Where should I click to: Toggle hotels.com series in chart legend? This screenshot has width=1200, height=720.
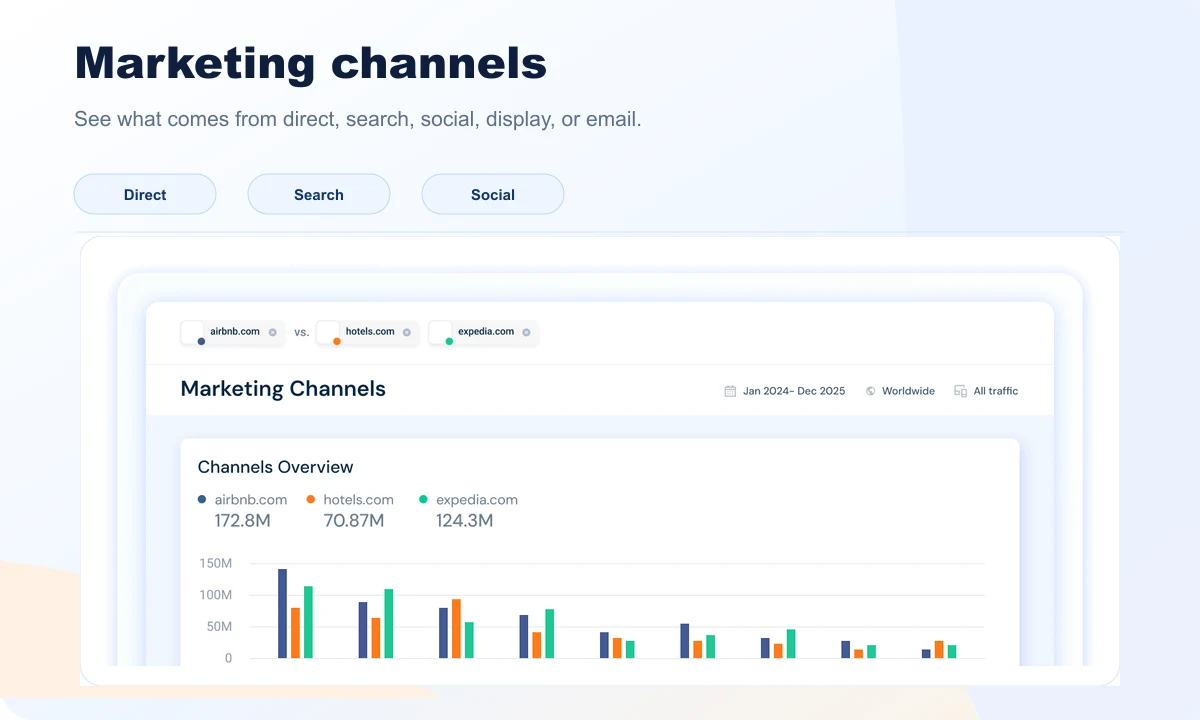351,499
